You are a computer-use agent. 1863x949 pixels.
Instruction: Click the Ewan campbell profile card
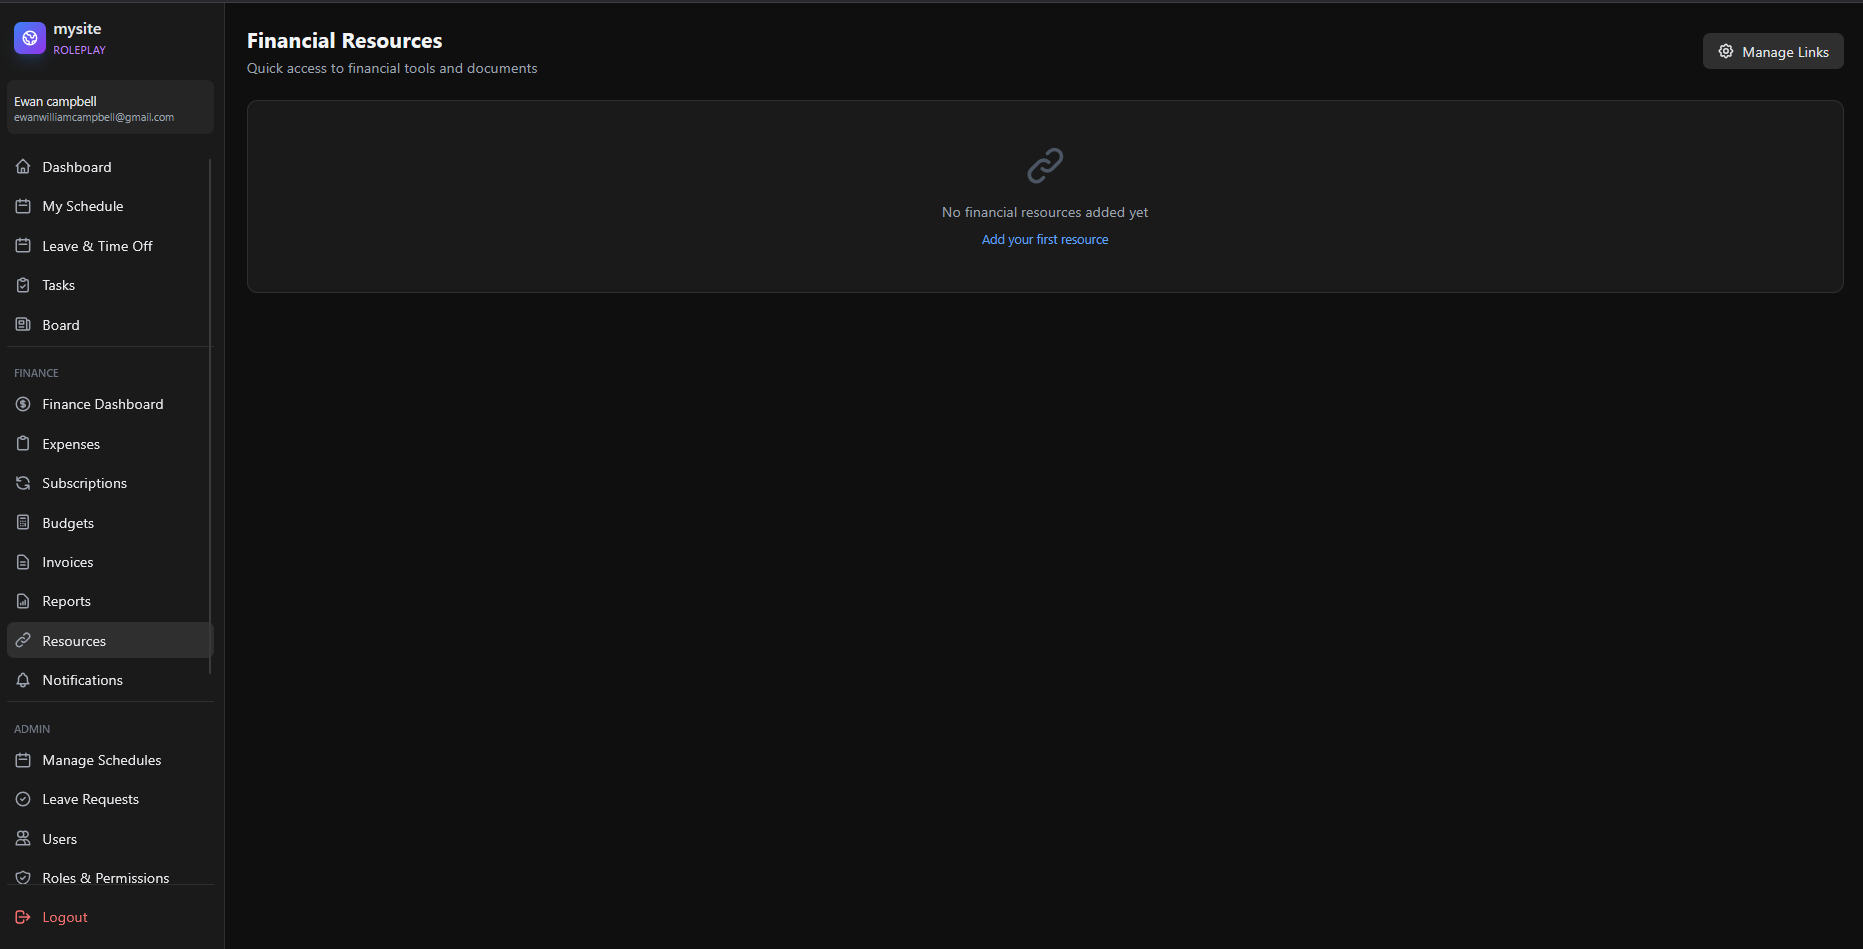coord(110,108)
